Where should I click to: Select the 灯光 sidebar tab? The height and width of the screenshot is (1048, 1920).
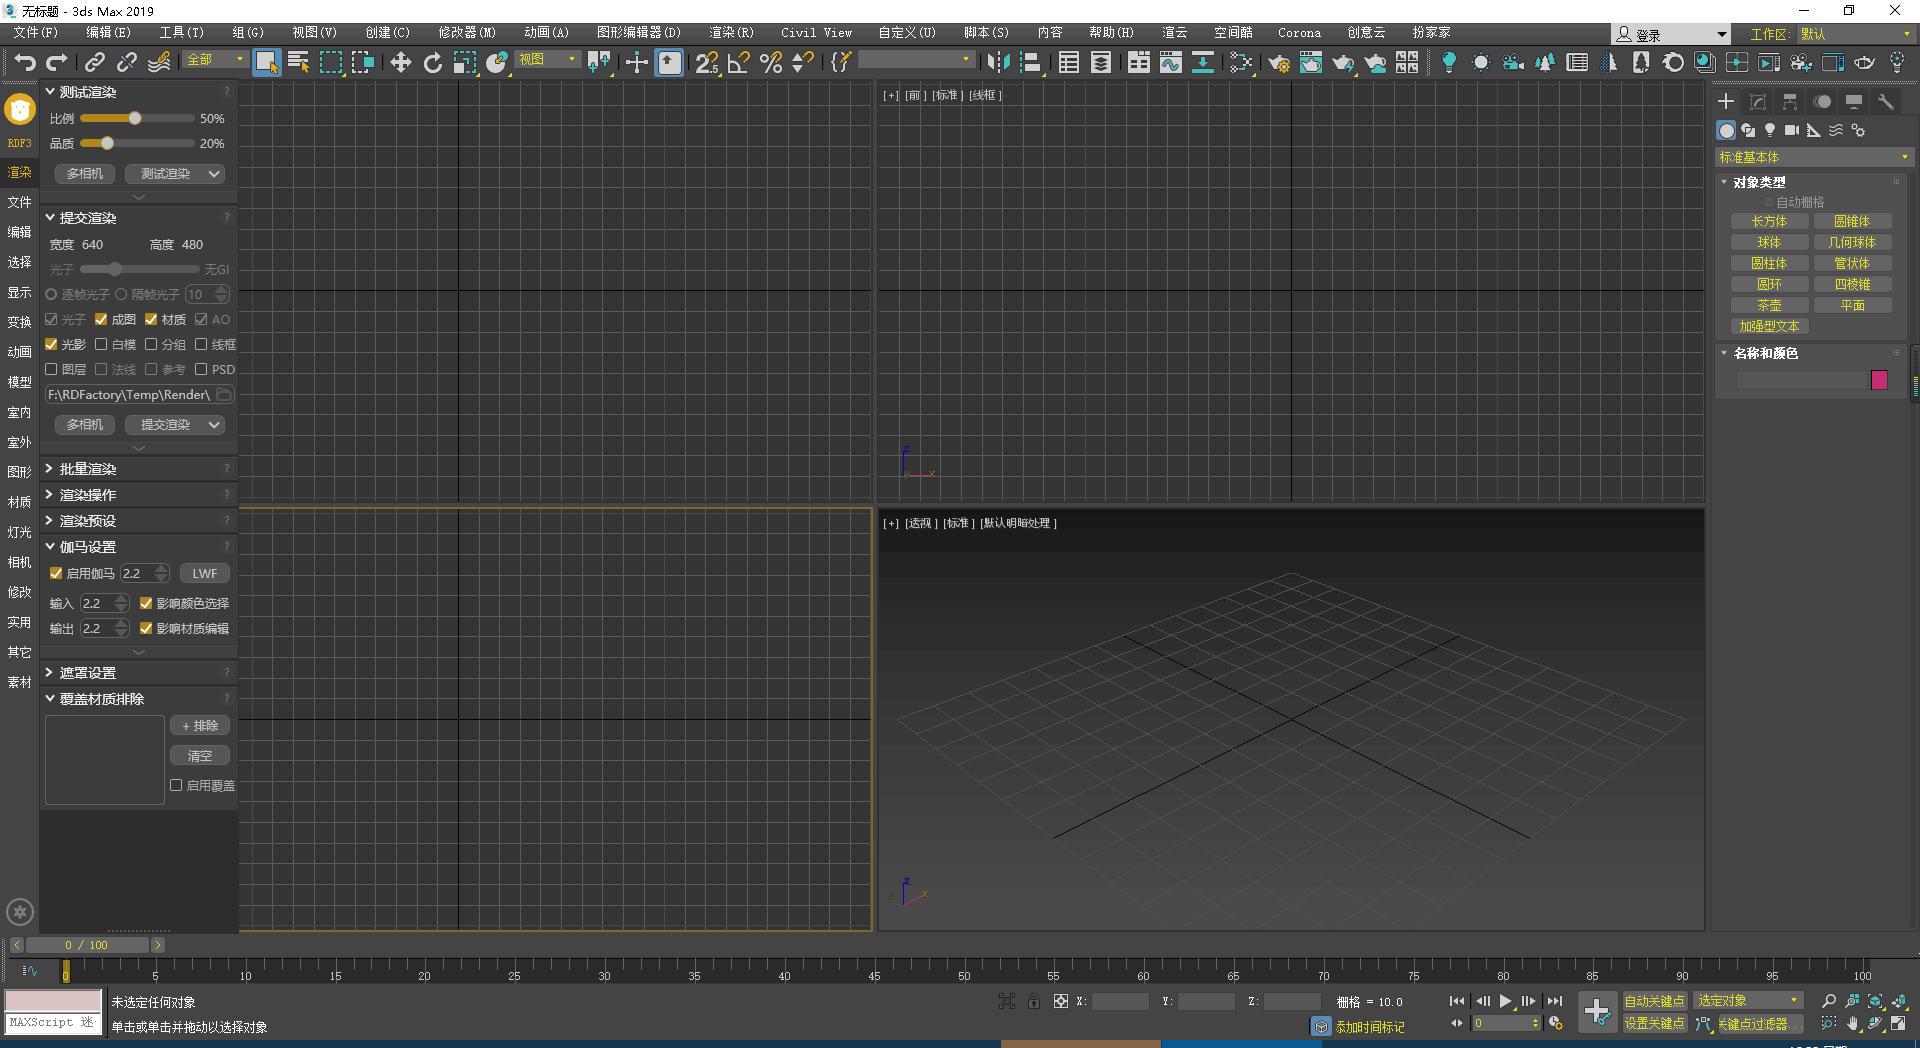19,532
